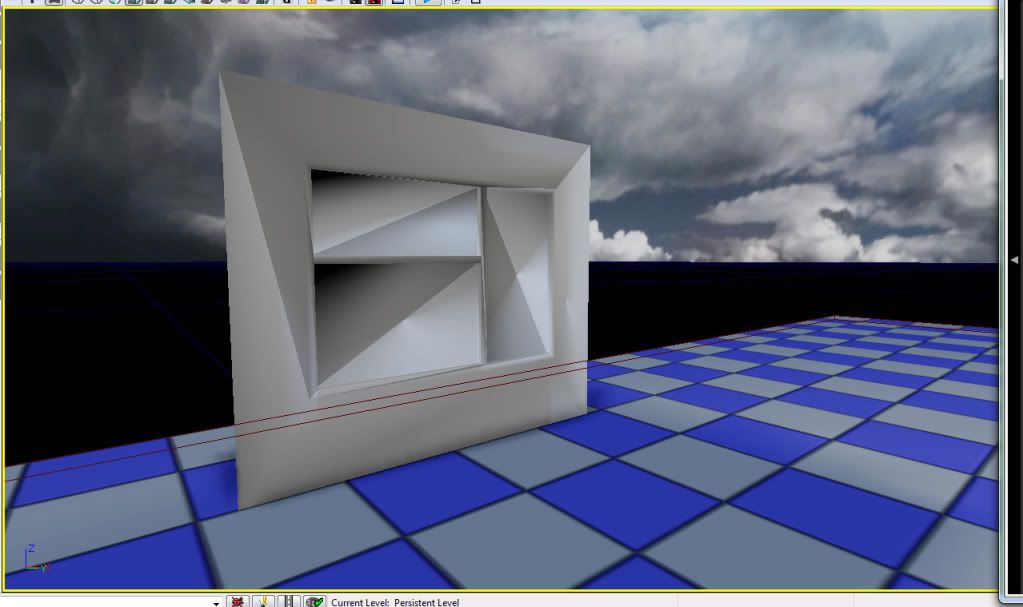Expand the side panel using the edge arrow
This screenshot has height=607, width=1023.
point(1014,260)
